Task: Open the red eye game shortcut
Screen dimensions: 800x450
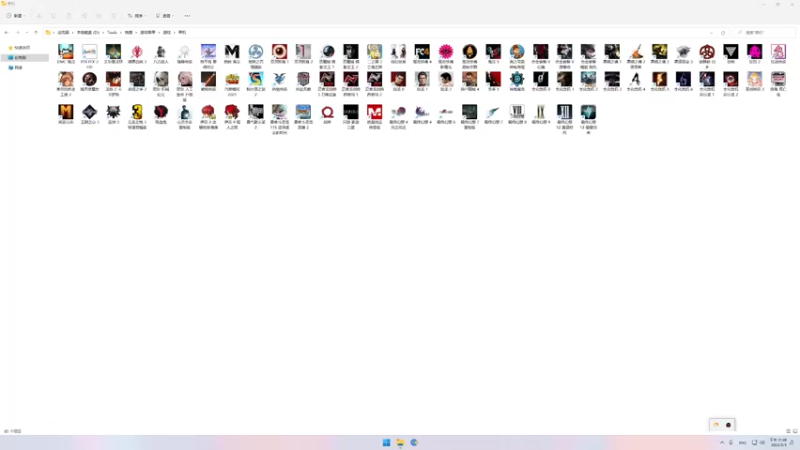Action: click(280, 52)
